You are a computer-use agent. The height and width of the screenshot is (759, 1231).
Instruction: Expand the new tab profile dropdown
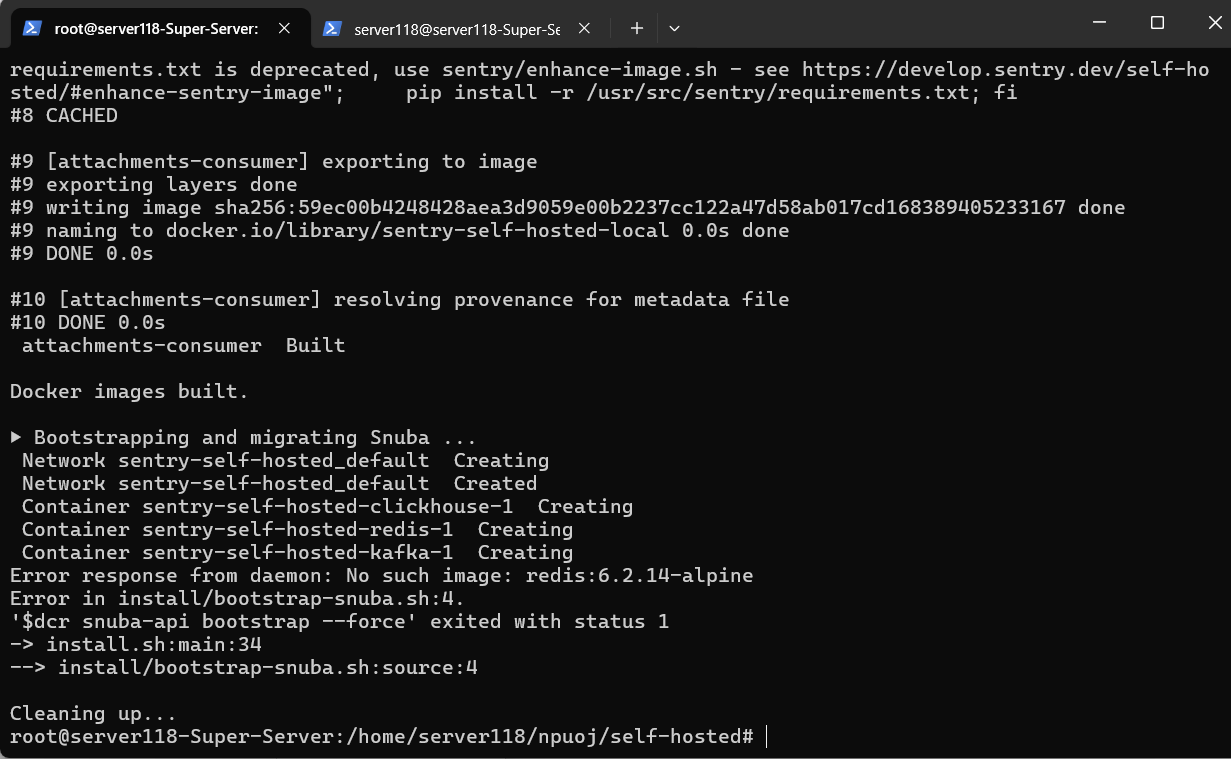(674, 29)
